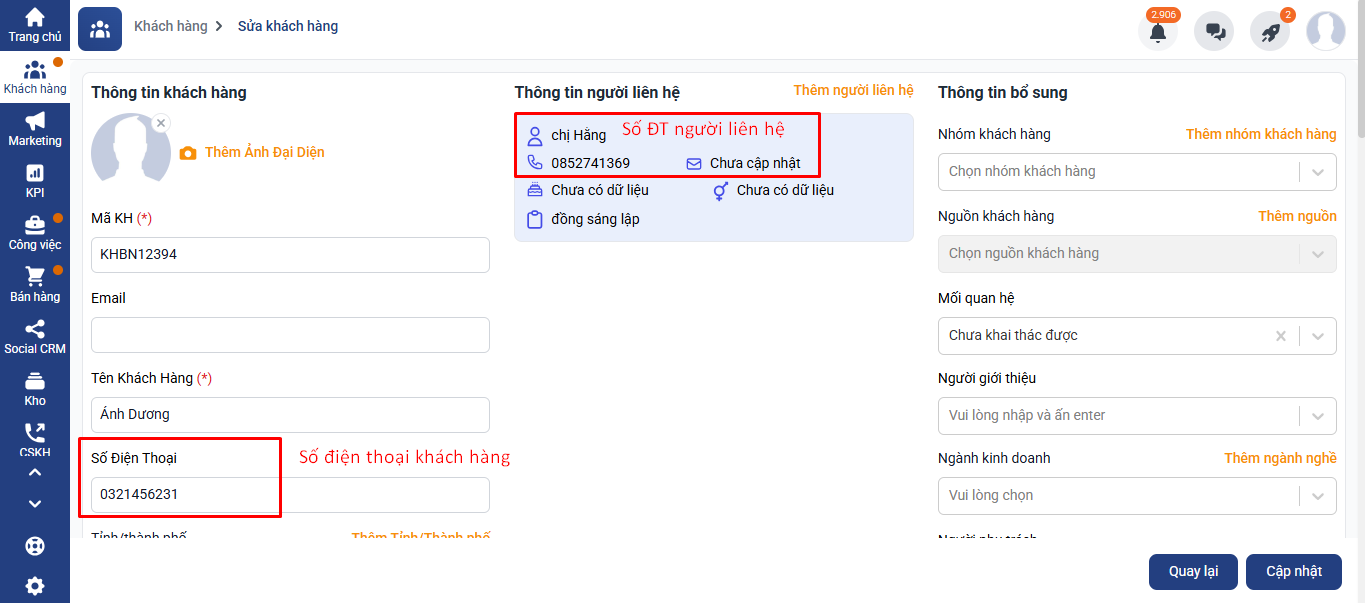This screenshot has height=603, width=1365.
Task: Open Bán hàng sidebar menu
Action: [35, 284]
